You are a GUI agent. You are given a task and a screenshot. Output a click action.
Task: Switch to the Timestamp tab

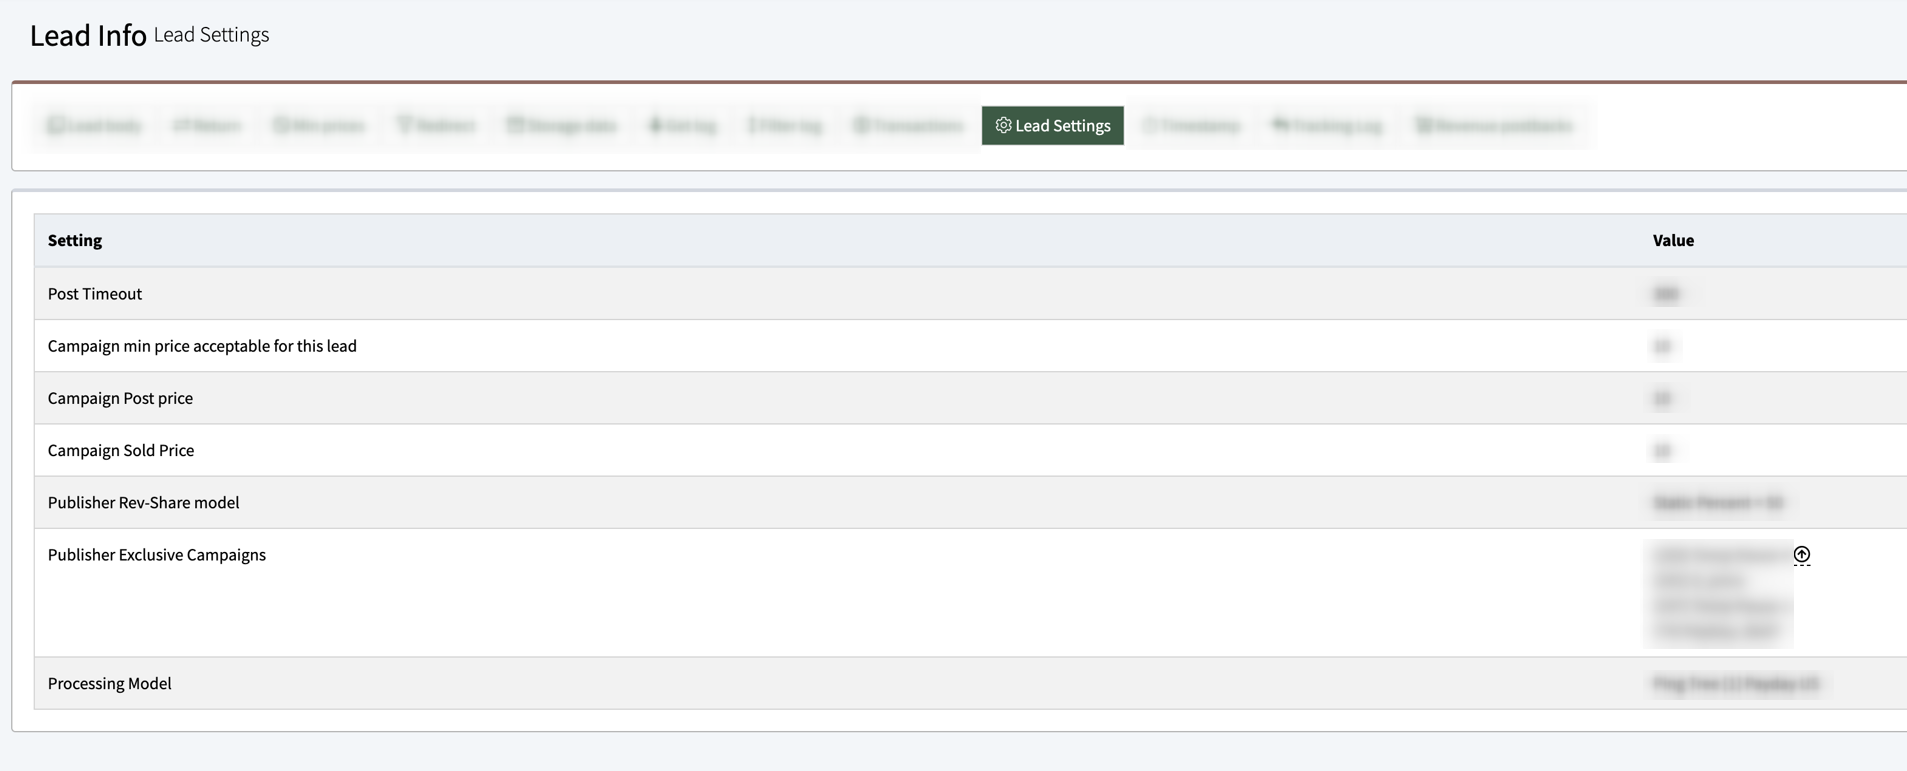coord(1191,126)
